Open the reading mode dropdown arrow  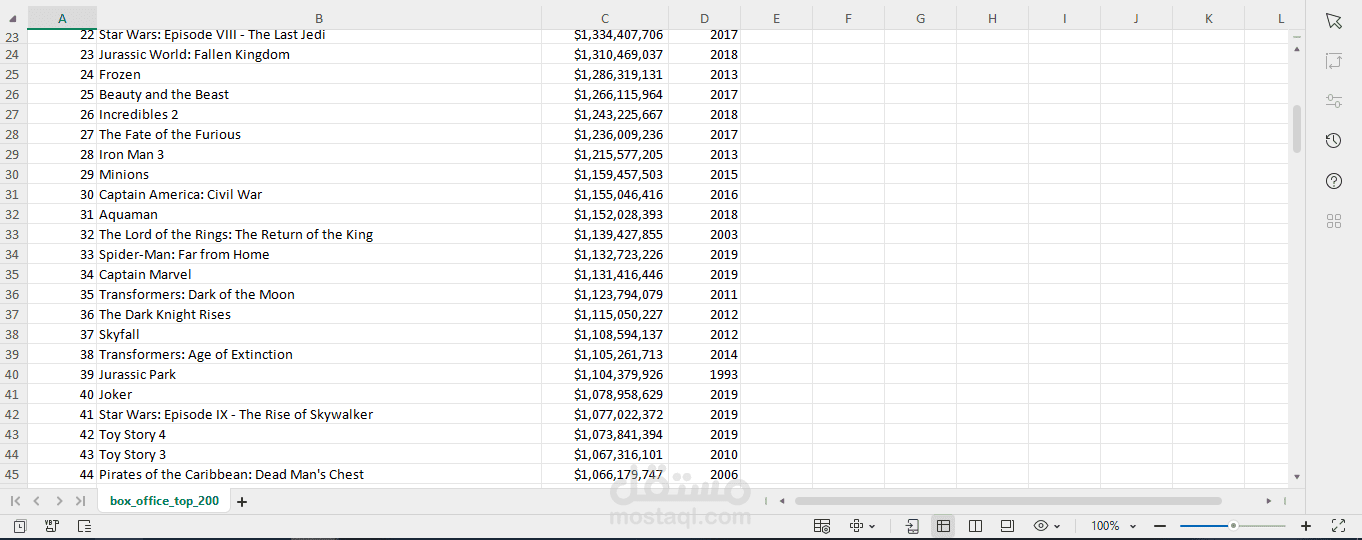pyautogui.click(x=872, y=527)
